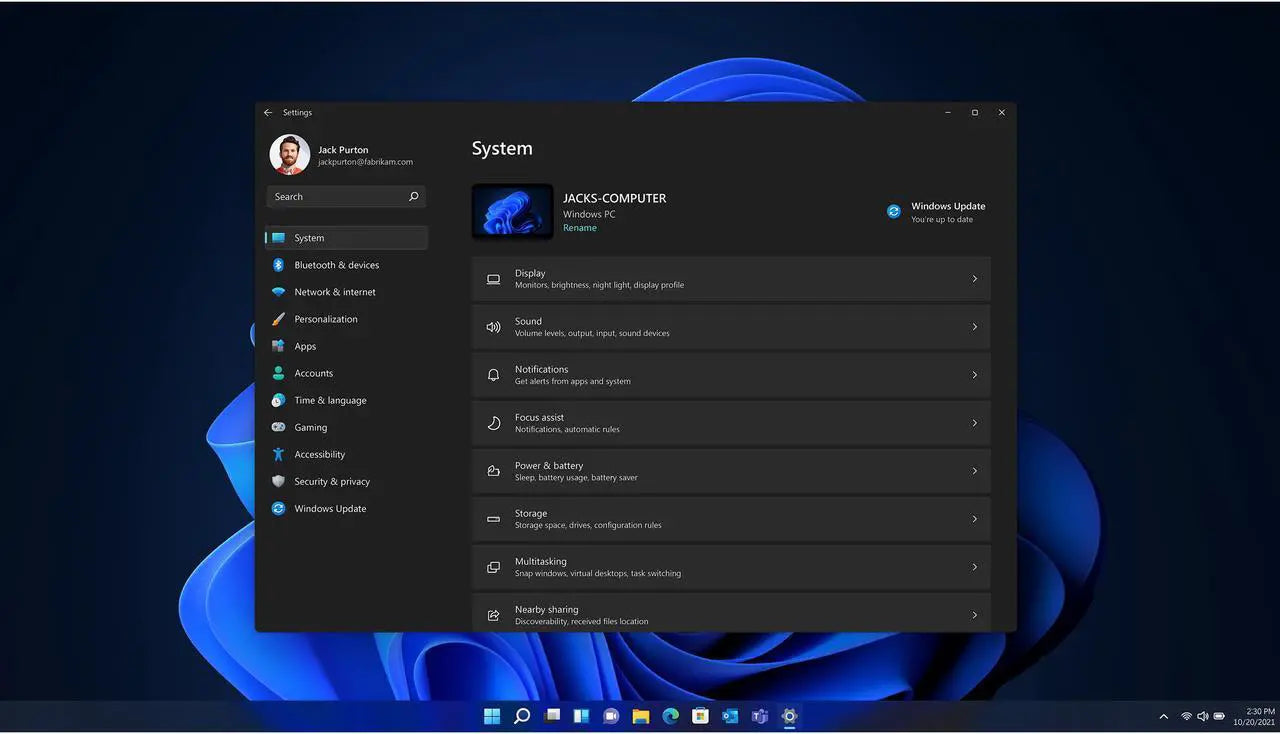Go back using the Settings back arrow

tap(268, 113)
